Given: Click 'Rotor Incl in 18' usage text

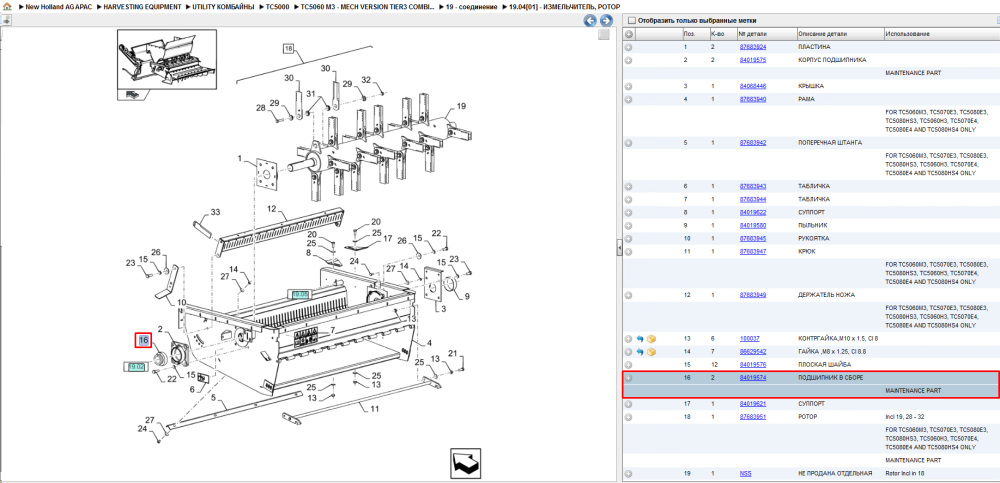Looking at the screenshot, I should 906,473.
